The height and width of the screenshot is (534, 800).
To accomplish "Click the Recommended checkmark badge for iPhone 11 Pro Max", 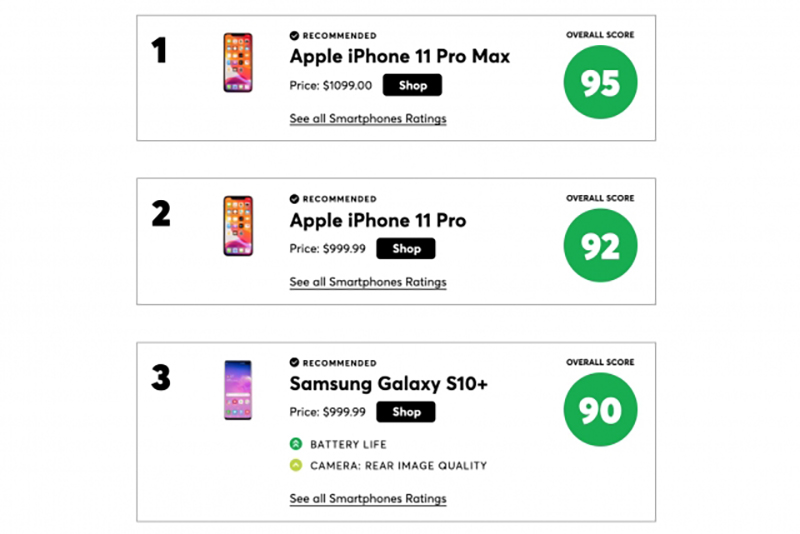I will (294, 35).
